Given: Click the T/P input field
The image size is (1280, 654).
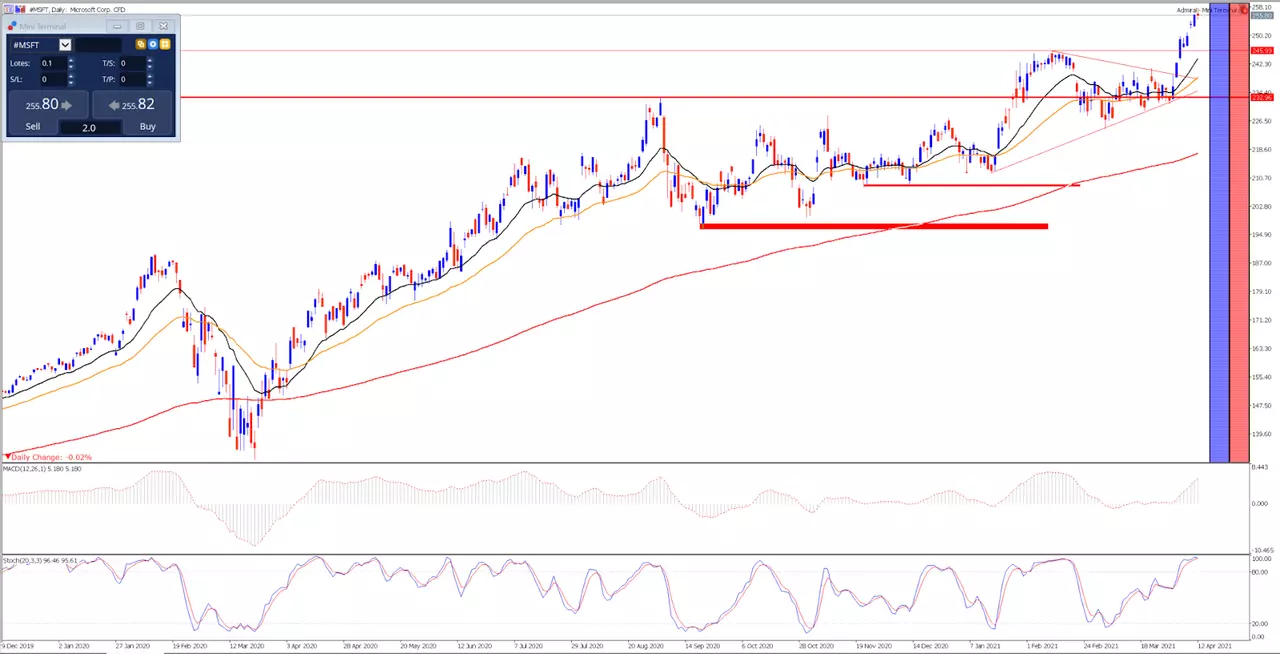Looking at the screenshot, I should 132,79.
